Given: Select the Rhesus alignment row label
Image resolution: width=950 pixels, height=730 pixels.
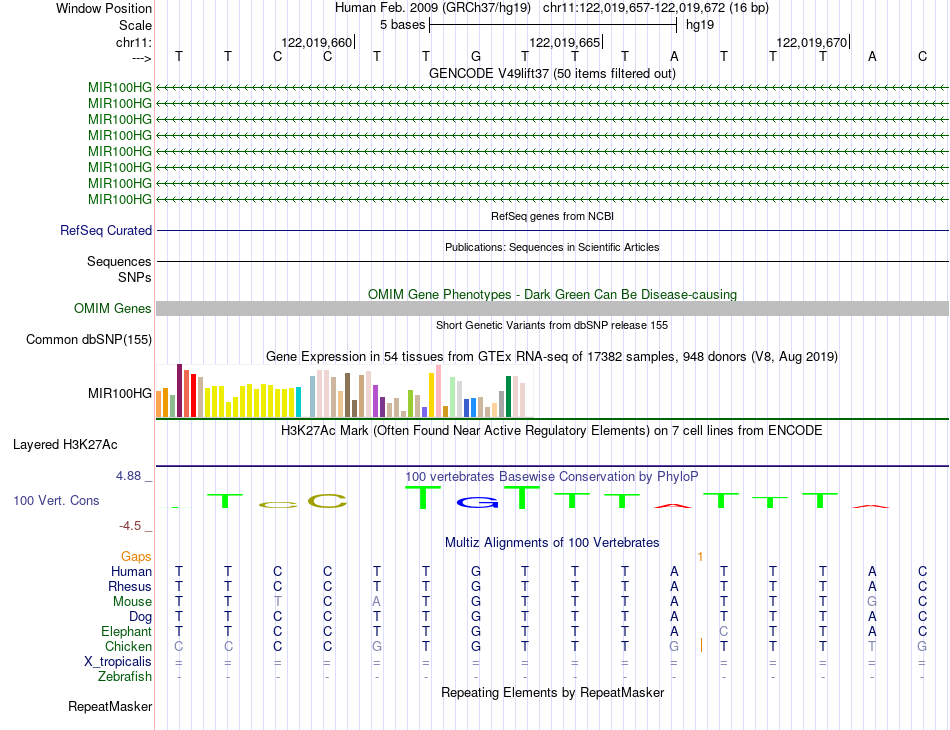Looking at the screenshot, I should click(x=130, y=586).
